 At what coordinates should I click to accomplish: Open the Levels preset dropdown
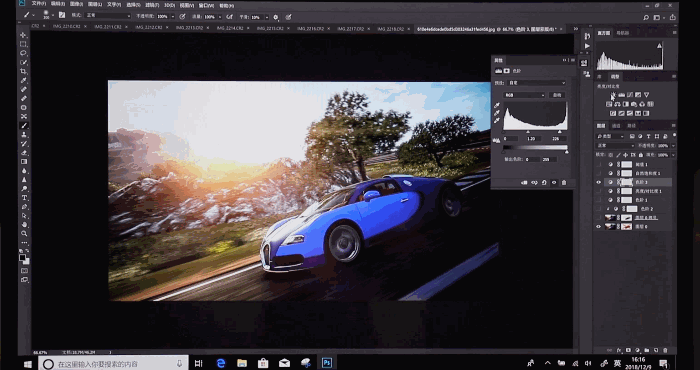pos(537,83)
